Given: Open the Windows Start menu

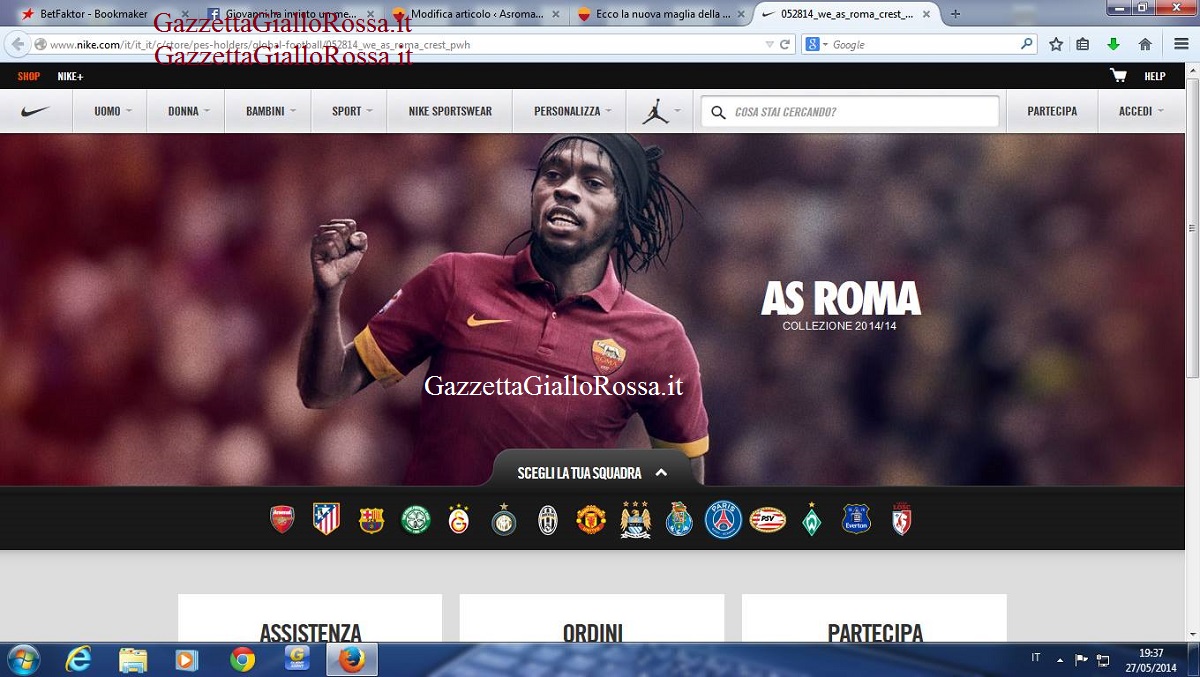Looking at the screenshot, I should [22, 660].
